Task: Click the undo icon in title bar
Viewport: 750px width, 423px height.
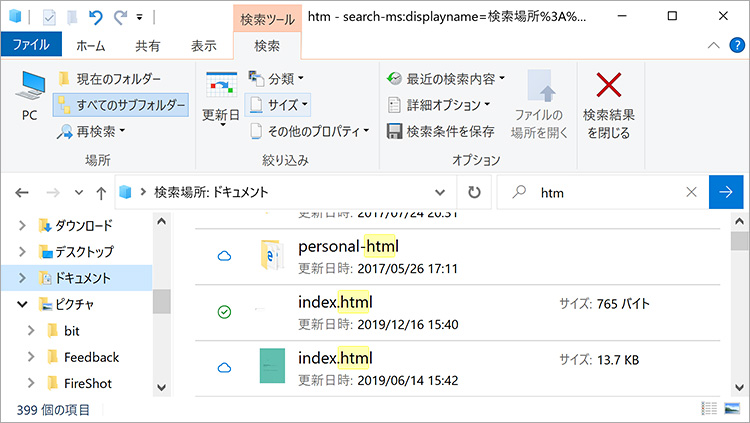Action: coord(96,17)
